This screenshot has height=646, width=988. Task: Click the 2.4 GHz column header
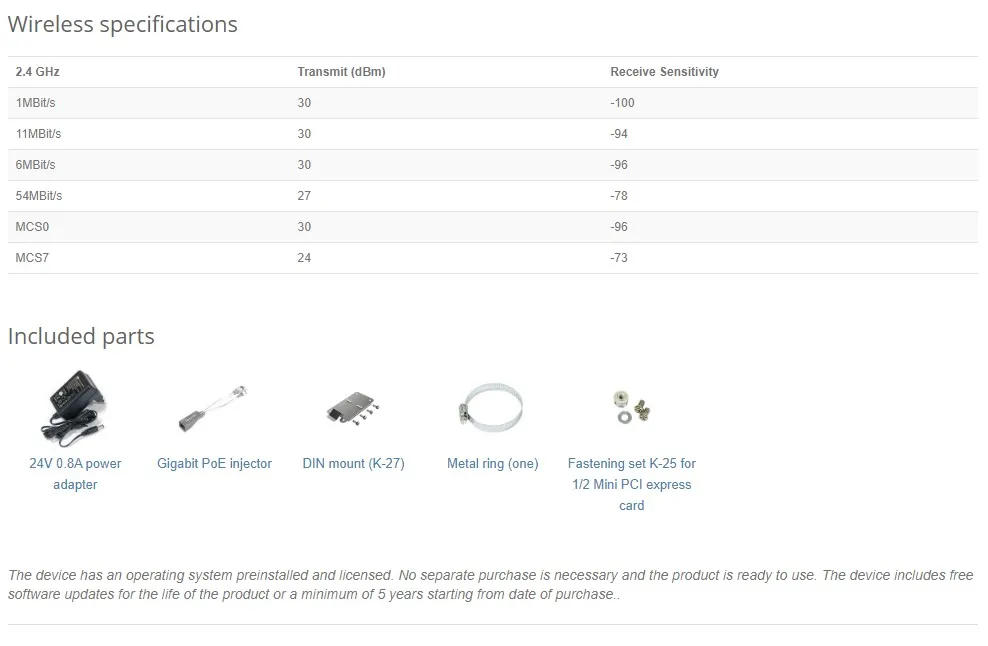(38, 72)
